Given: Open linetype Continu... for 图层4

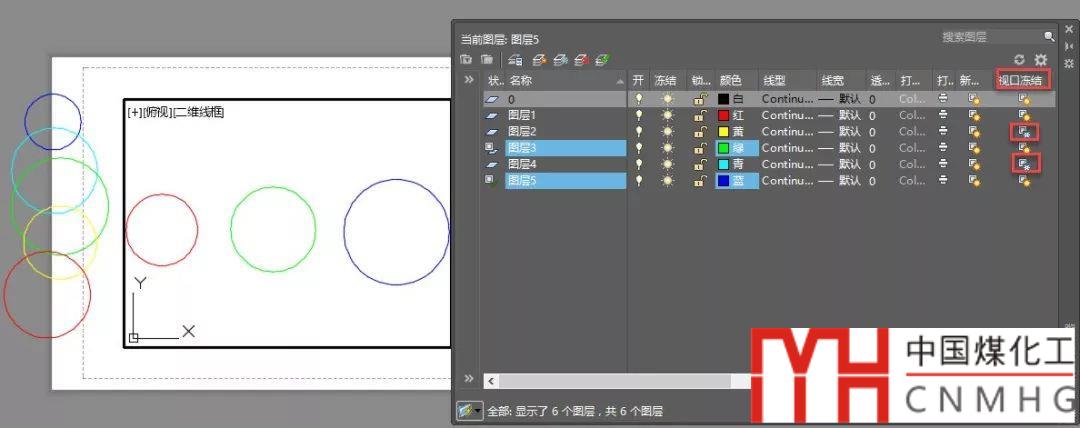Looking at the screenshot, I should [788, 164].
